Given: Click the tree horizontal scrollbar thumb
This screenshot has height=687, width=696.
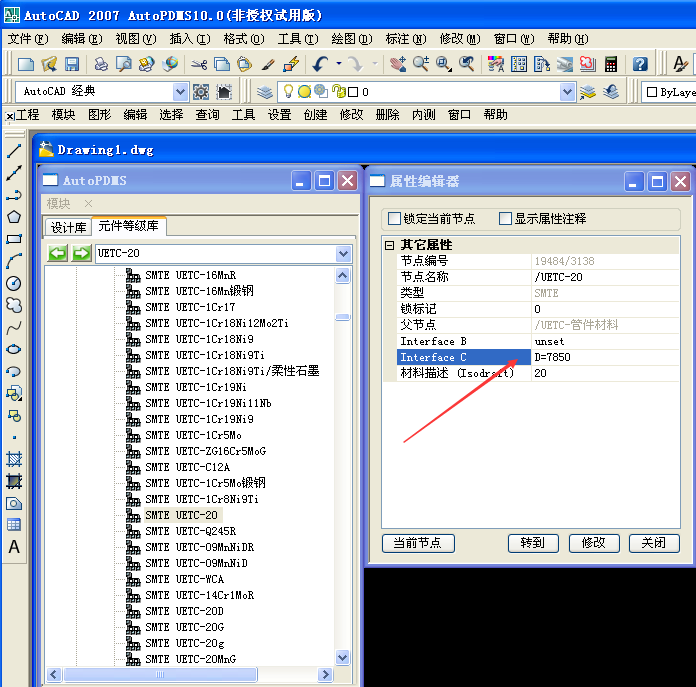Looking at the screenshot, I should pyautogui.click(x=160, y=675).
